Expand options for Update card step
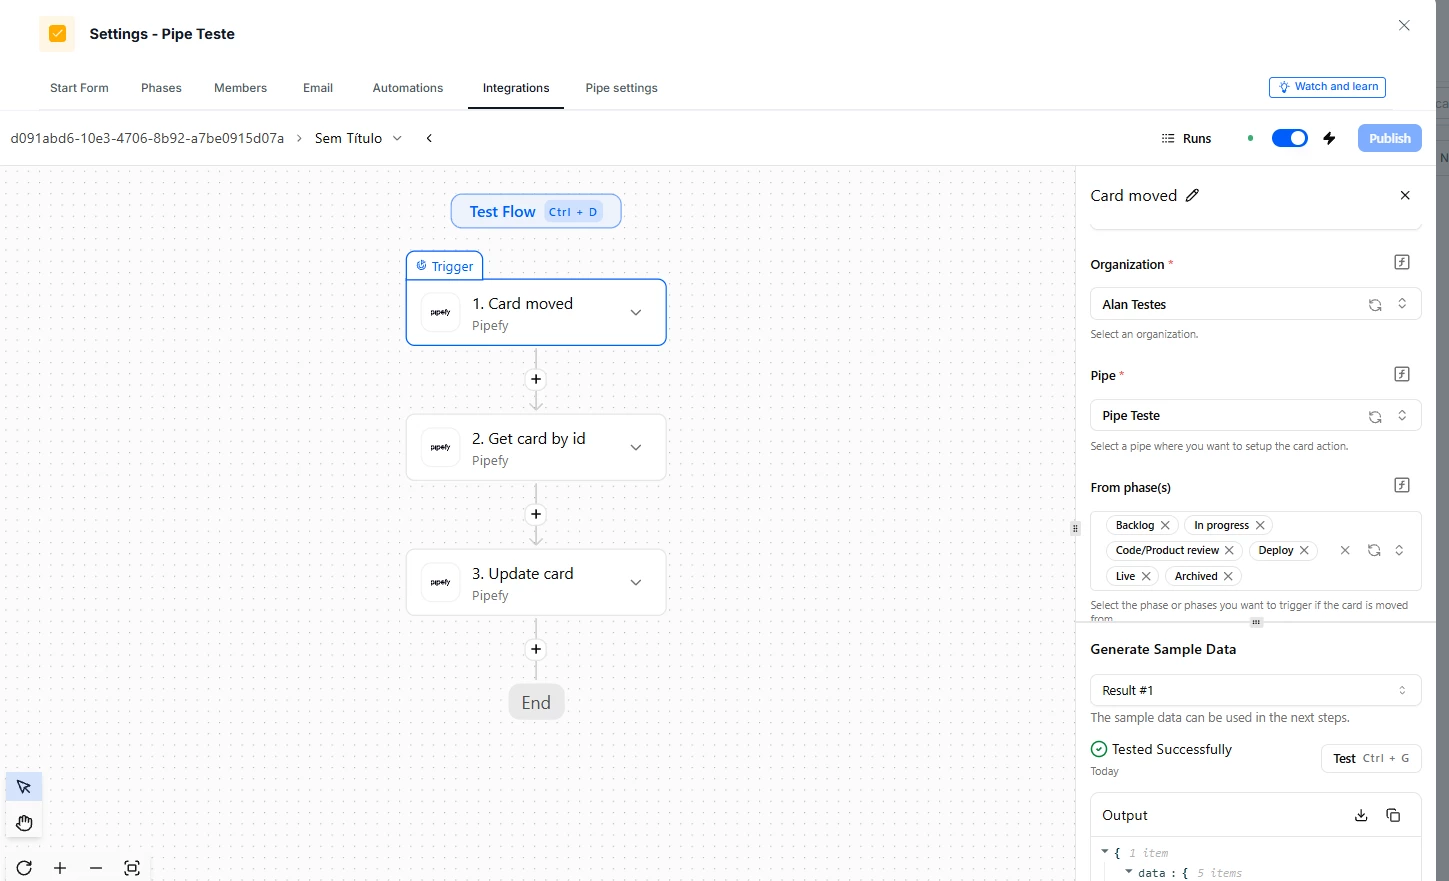1449x881 pixels. (x=636, y=582)
